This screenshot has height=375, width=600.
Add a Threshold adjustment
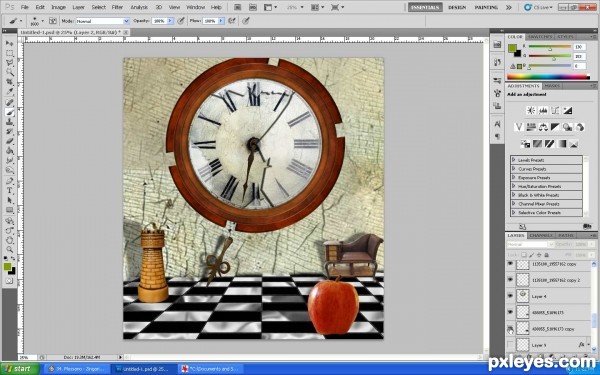[549, 144]
